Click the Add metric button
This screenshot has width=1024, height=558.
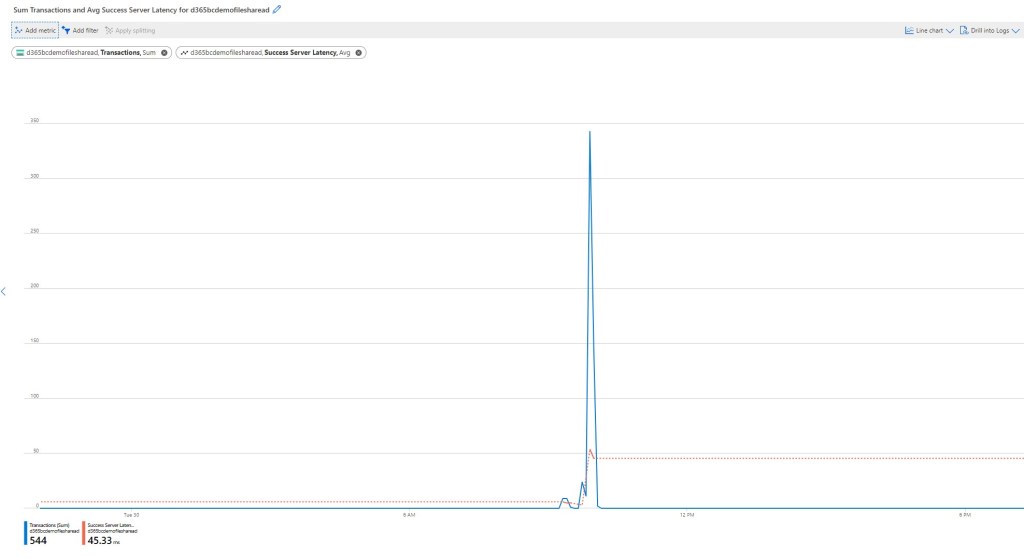pos(35,31)
